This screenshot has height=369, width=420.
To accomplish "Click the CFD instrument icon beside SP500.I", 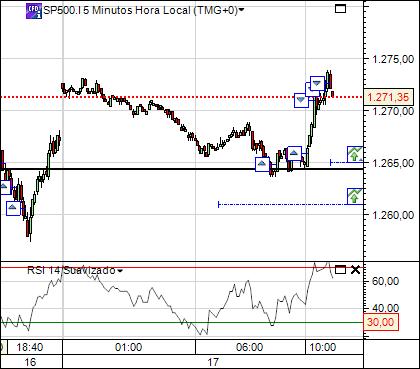I will tap(34, 11).
